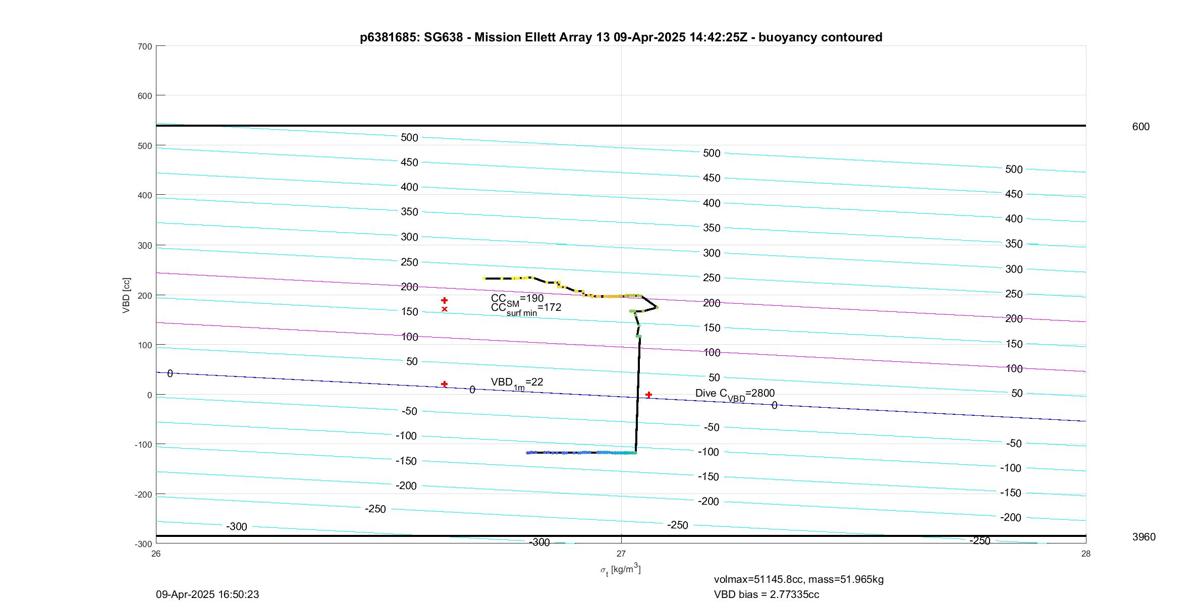Select the x-axis tick label 26
Image resolution: width=1200 pixels, height=611 pixels.
[x=156, y=553]
